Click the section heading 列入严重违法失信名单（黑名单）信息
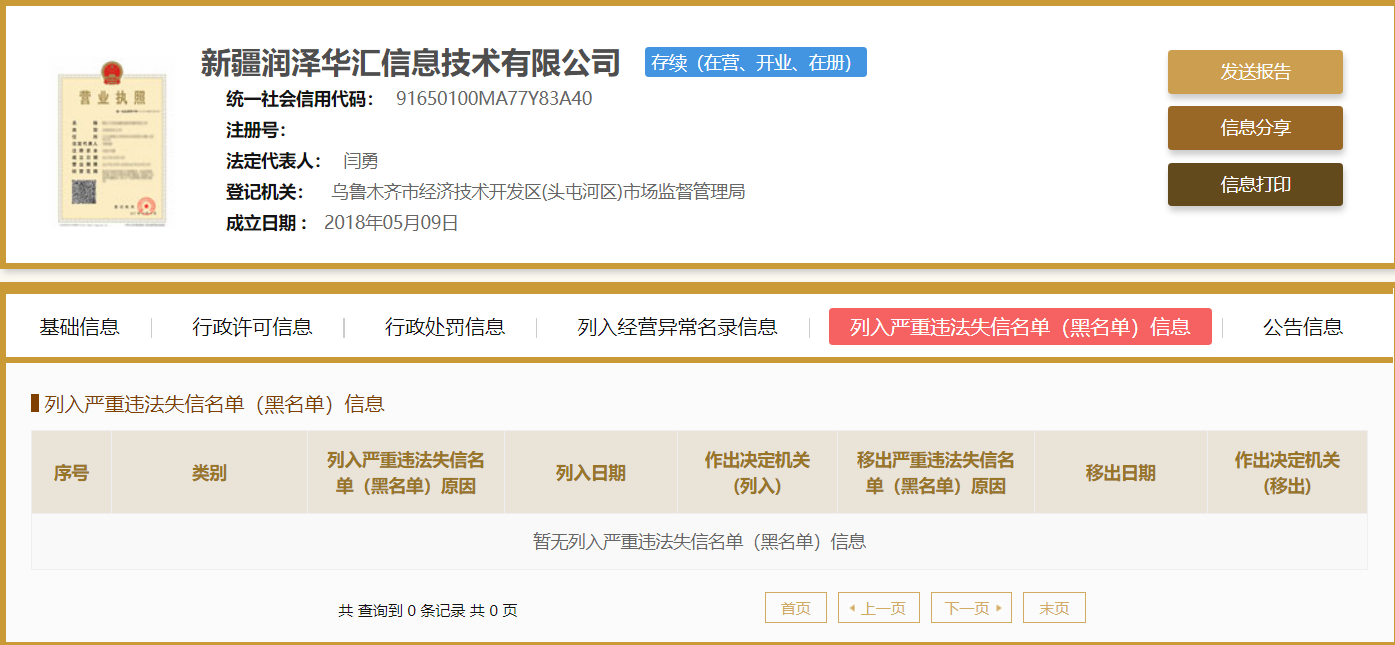 coord(214,404)
